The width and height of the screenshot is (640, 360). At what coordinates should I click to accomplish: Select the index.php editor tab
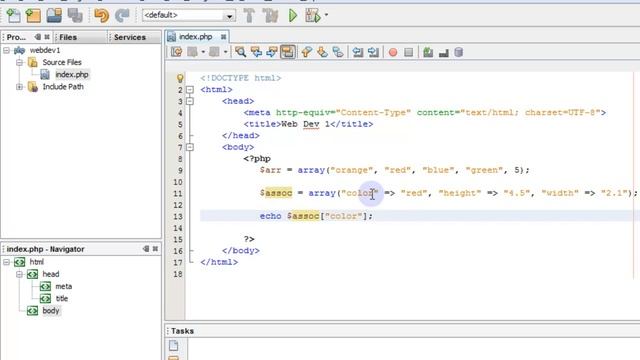196,37
